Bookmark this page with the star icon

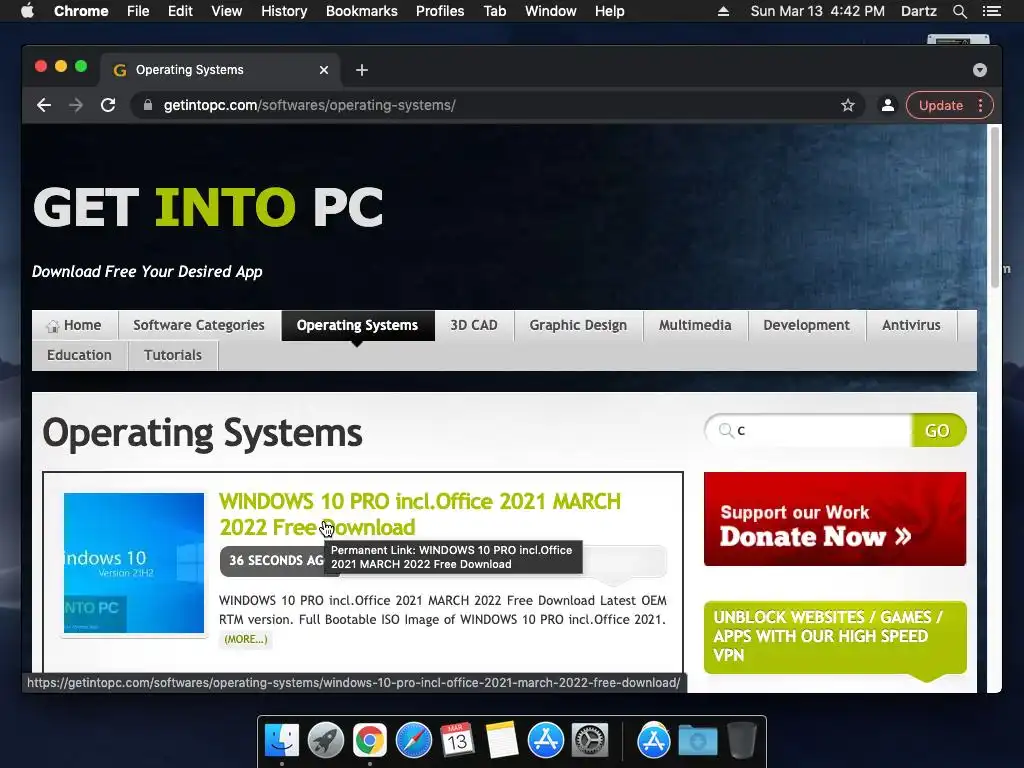848,105
